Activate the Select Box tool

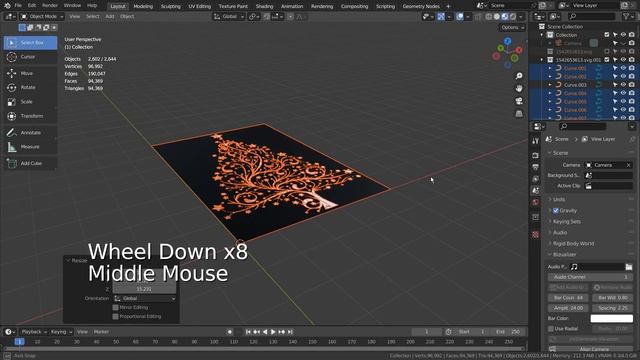[30, 42]
